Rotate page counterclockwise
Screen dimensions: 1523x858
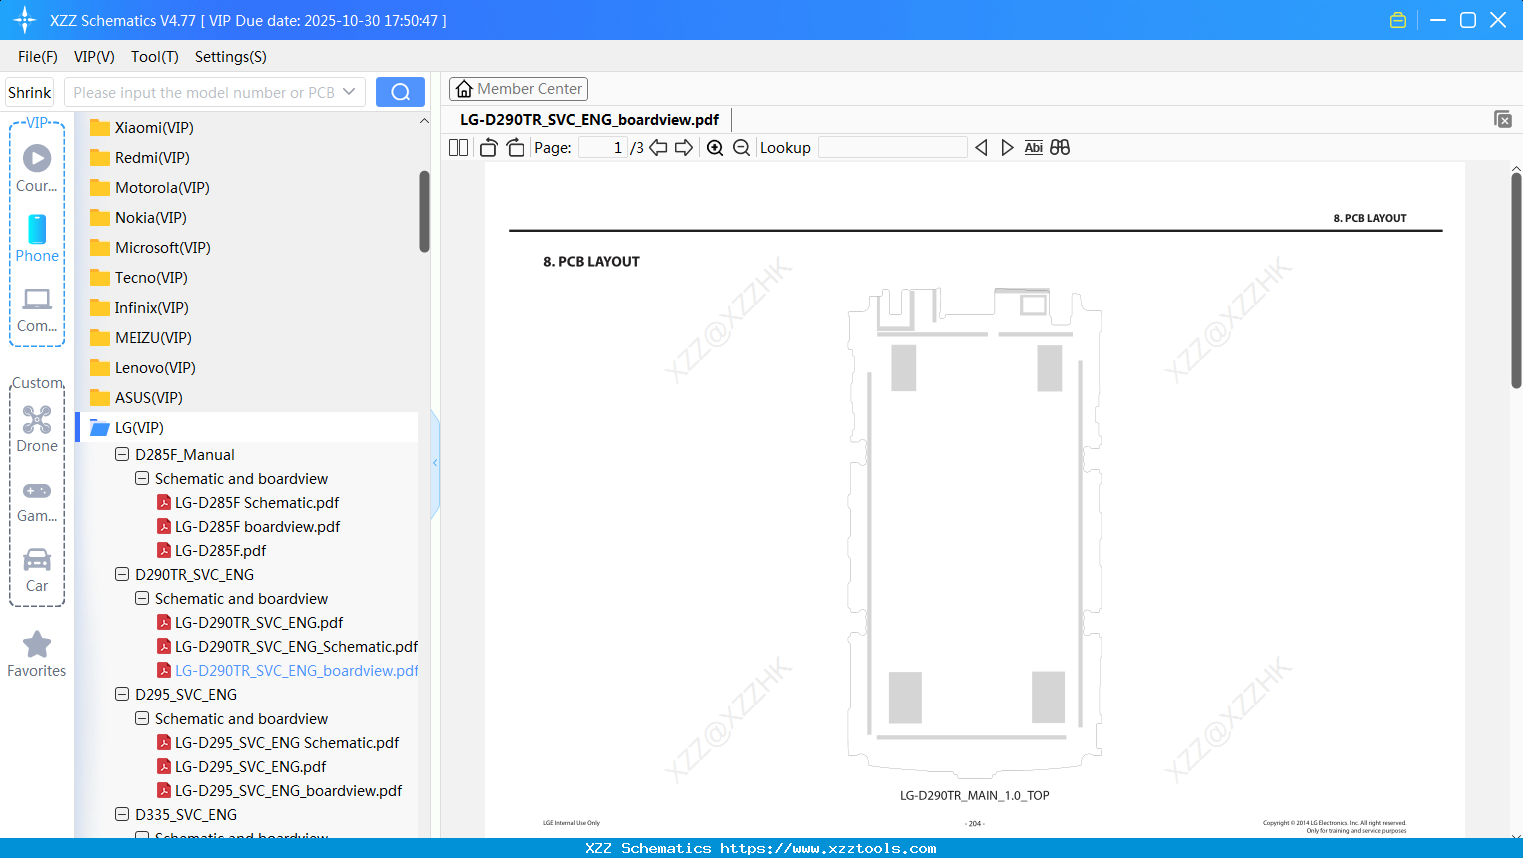click(x=488, y=147)
